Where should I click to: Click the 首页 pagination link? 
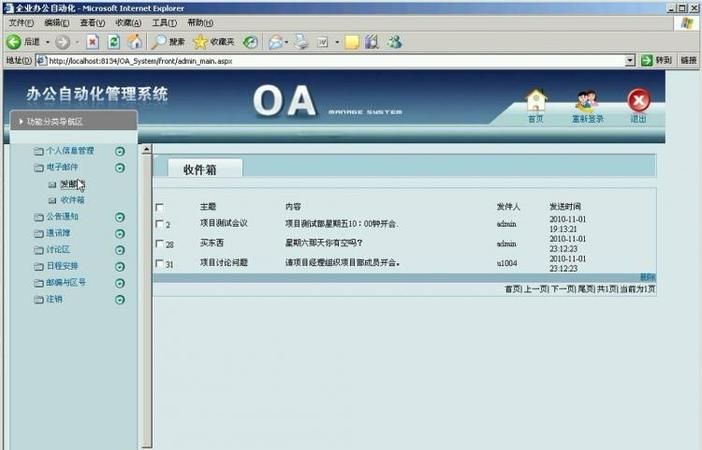(x=513, y=289)
